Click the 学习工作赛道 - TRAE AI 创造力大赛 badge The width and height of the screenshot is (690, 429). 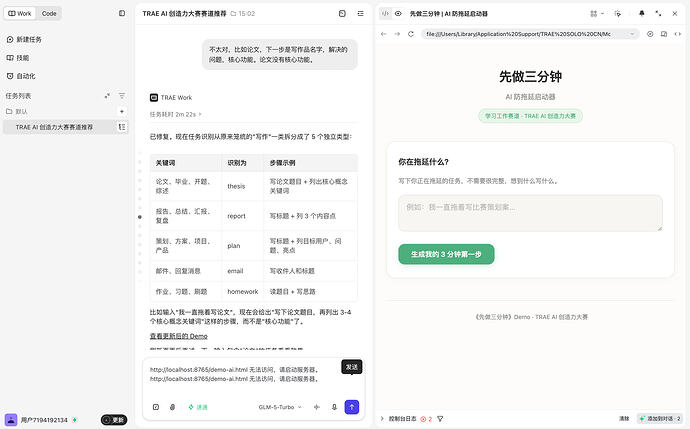(x=530, y=116)
